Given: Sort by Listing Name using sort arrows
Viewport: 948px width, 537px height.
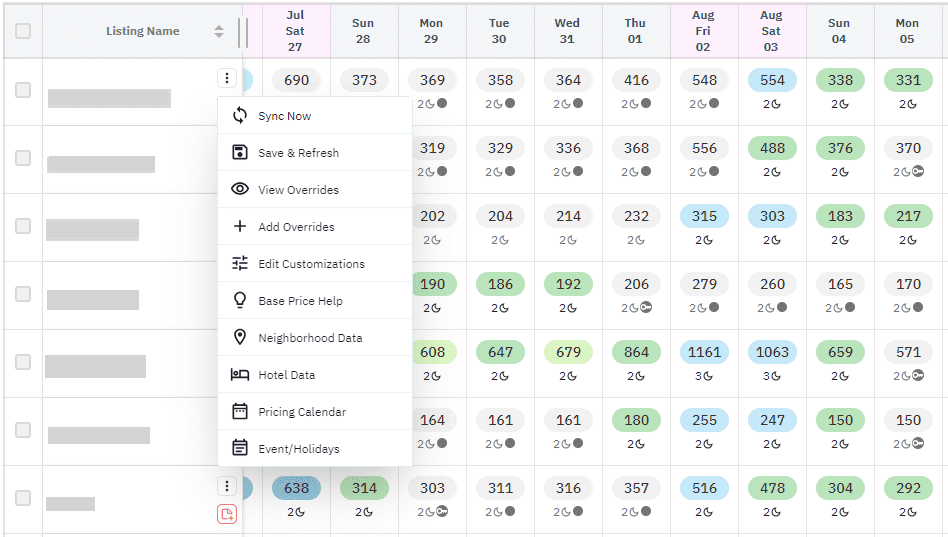Looking at the screenshot, I should 219,31.
